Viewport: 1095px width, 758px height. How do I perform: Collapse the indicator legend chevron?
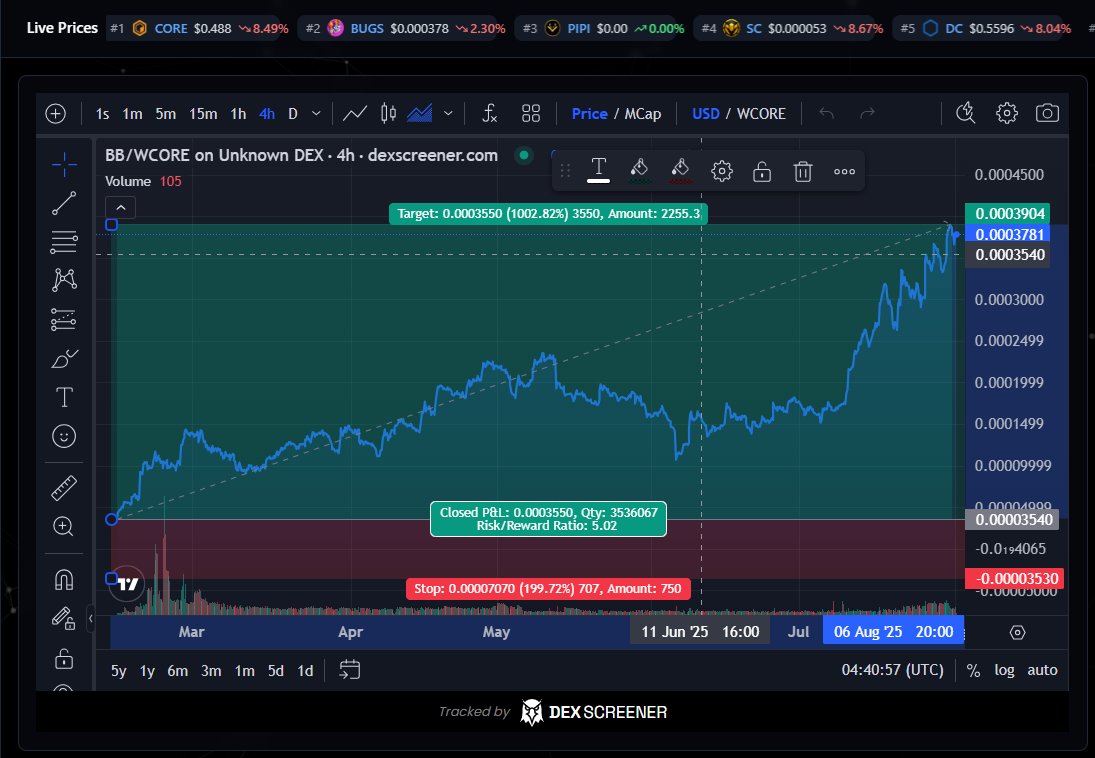click(x=121, y=207)
